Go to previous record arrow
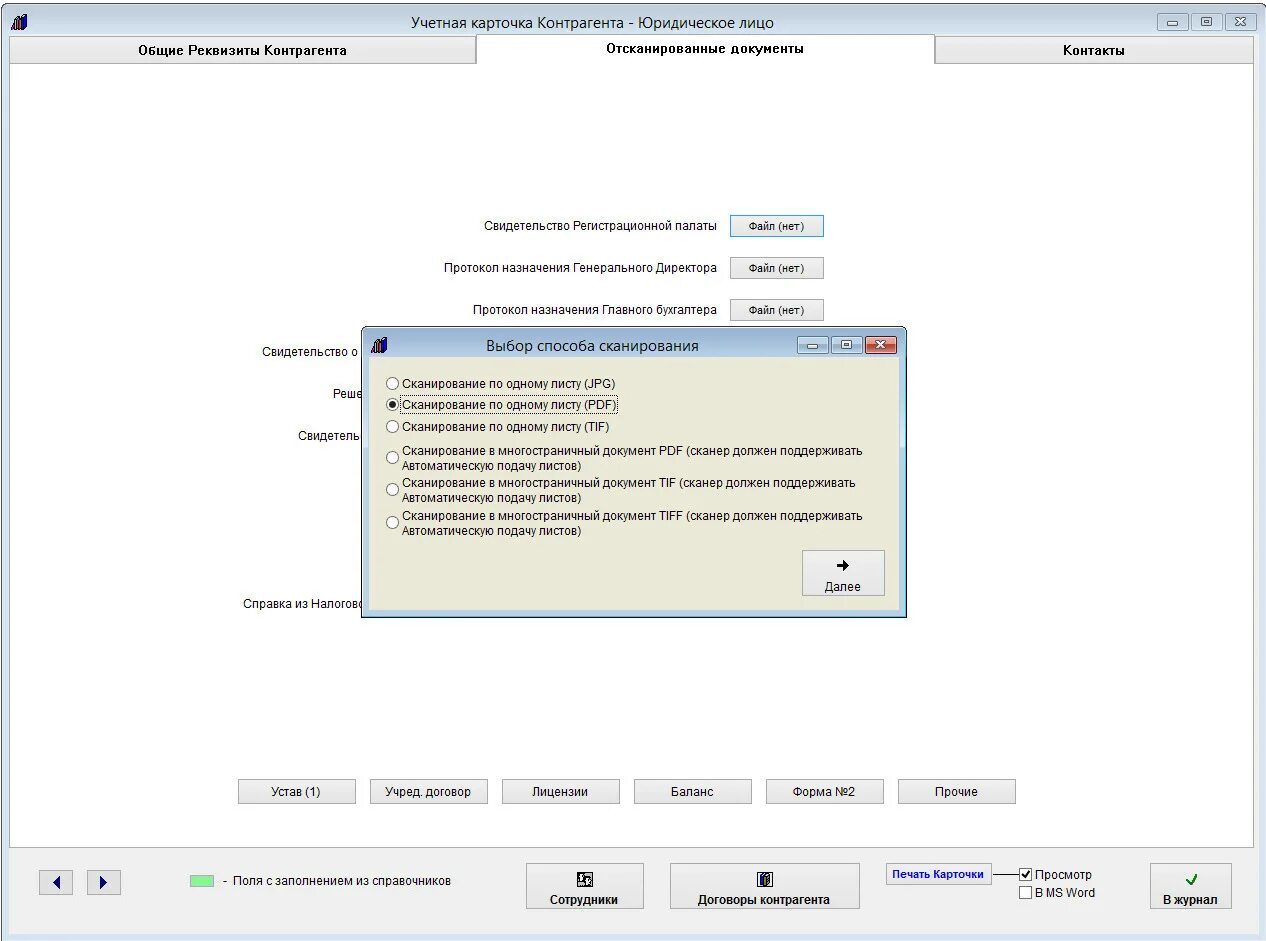The width and height of the screenshot is (1266, 941). tap(56, 882)
